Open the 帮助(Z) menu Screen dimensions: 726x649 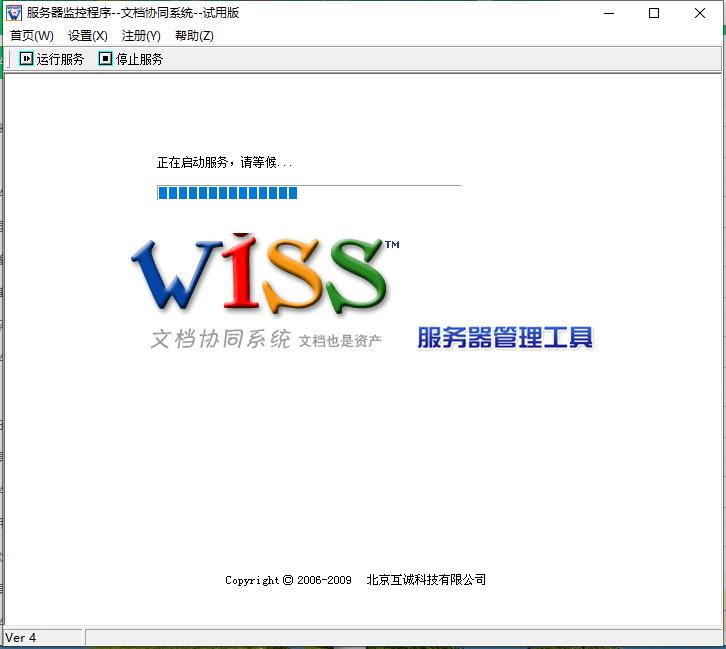[x=194, y=36]
